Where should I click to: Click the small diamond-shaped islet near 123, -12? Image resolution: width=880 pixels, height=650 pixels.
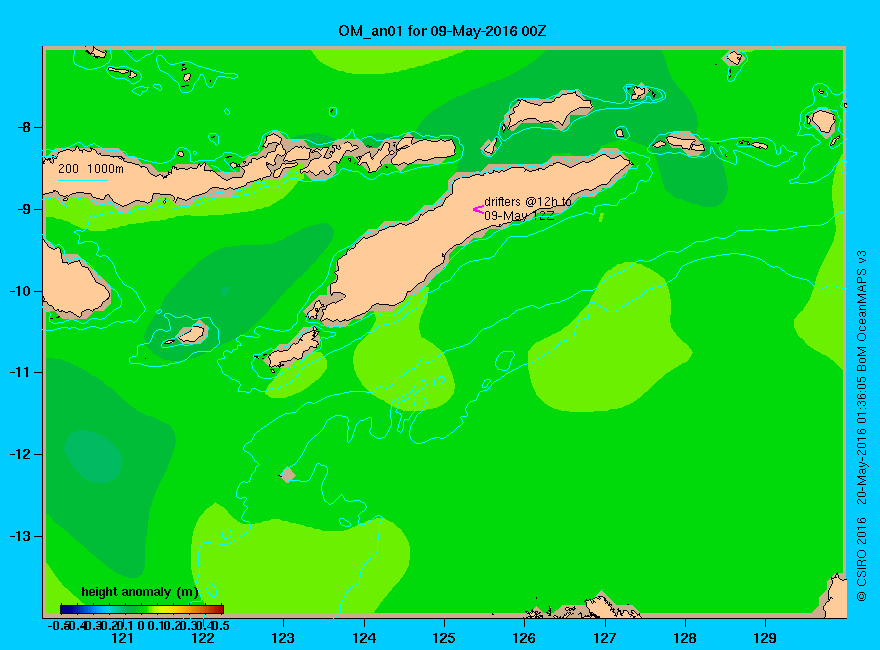coord(288,474)
